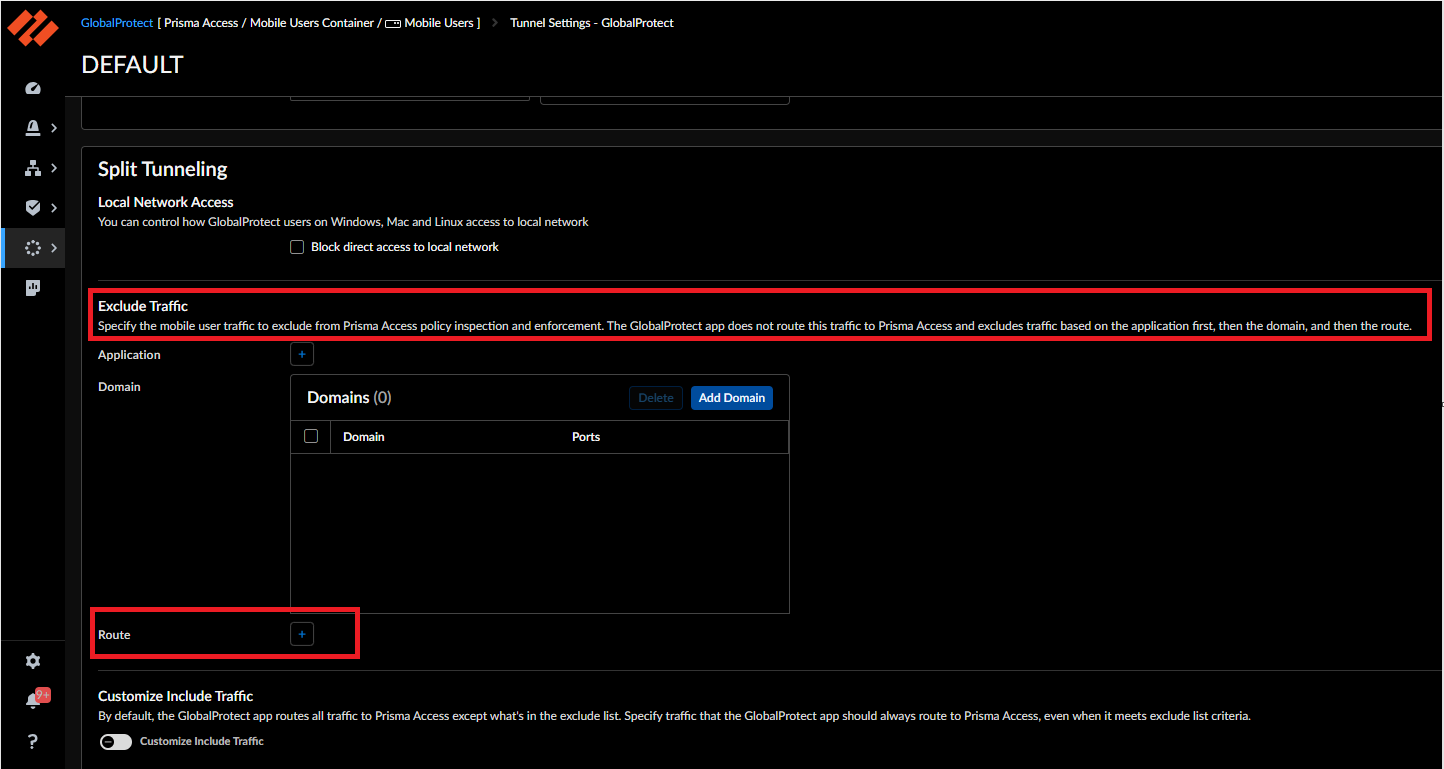Open the shield checkmark icon in sidebar
The image size is (1444, 769).
pyautogui.click(x=33, y=208)
